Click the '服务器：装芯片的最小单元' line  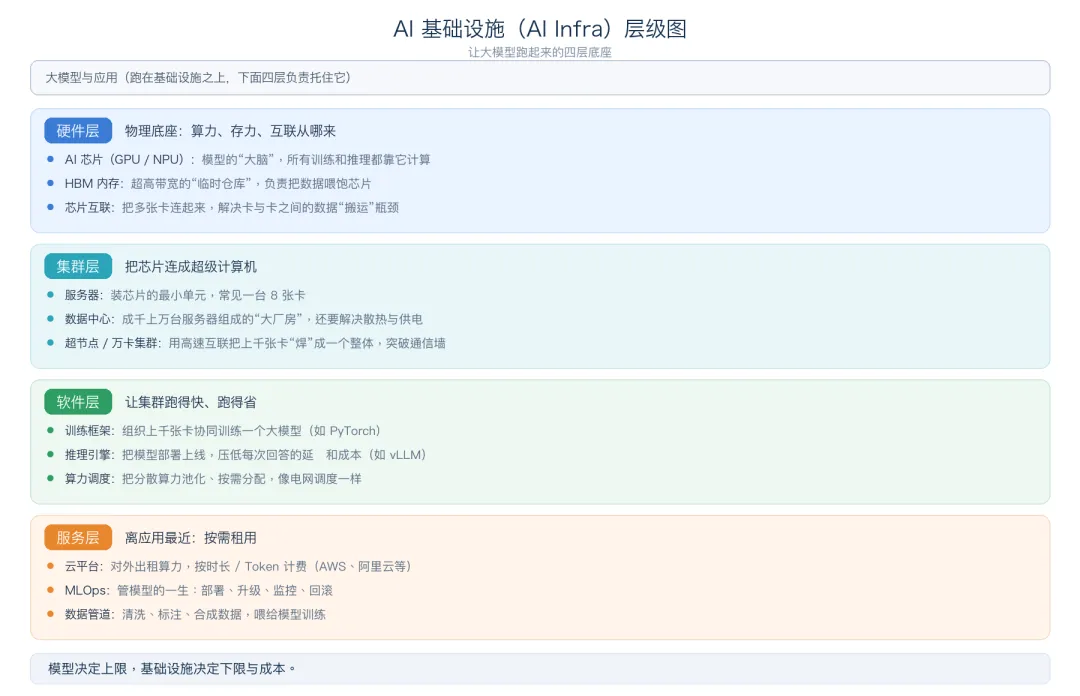(x=185, y=296)
